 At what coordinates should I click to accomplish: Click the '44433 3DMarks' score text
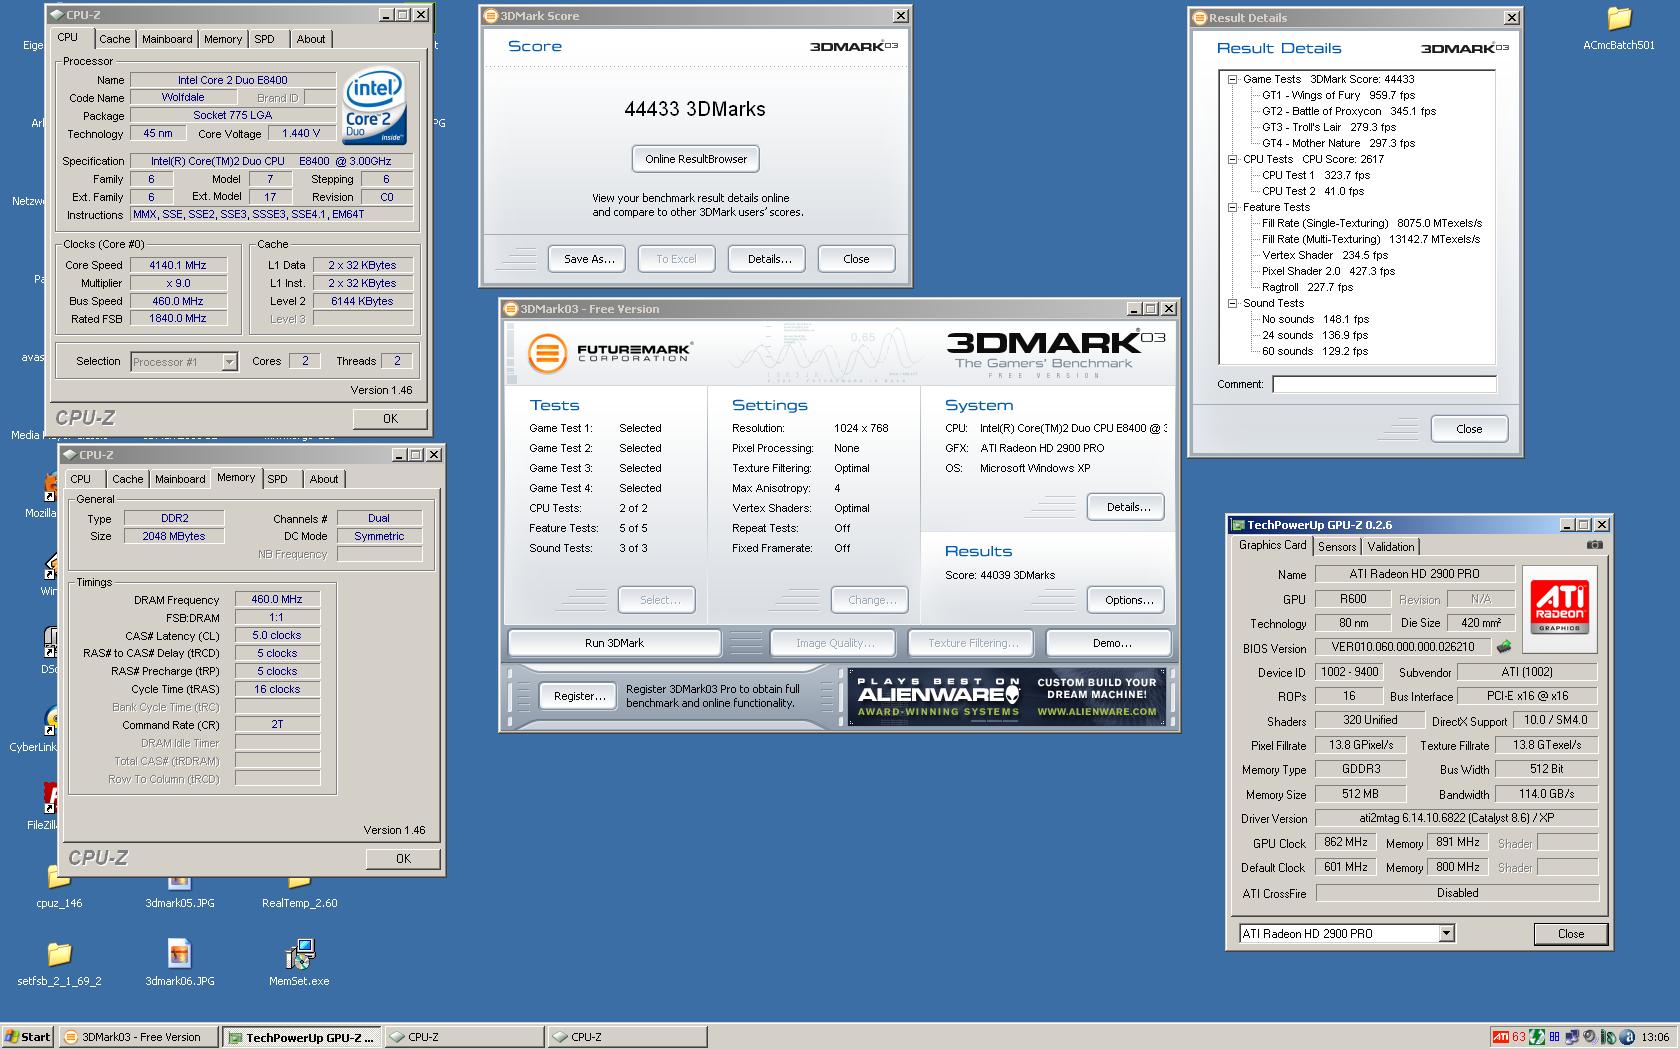pos(695,110)
